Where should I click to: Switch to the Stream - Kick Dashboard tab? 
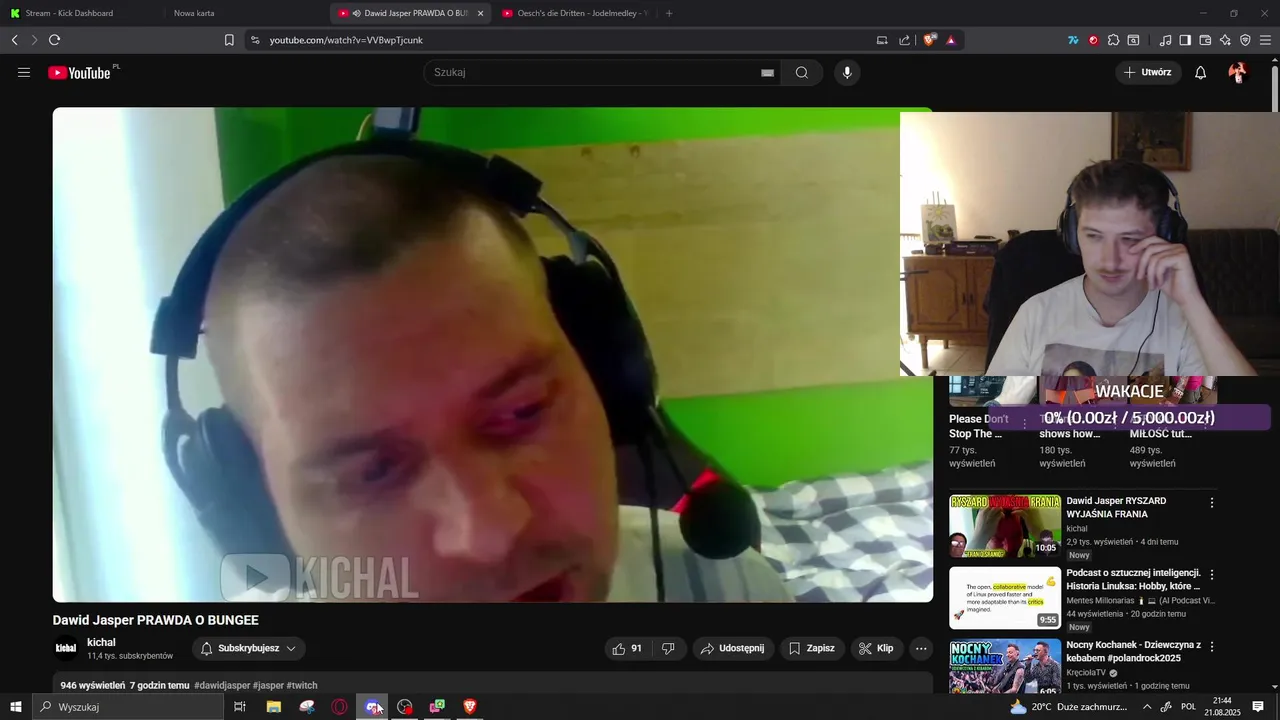click(x=78, y=13)
